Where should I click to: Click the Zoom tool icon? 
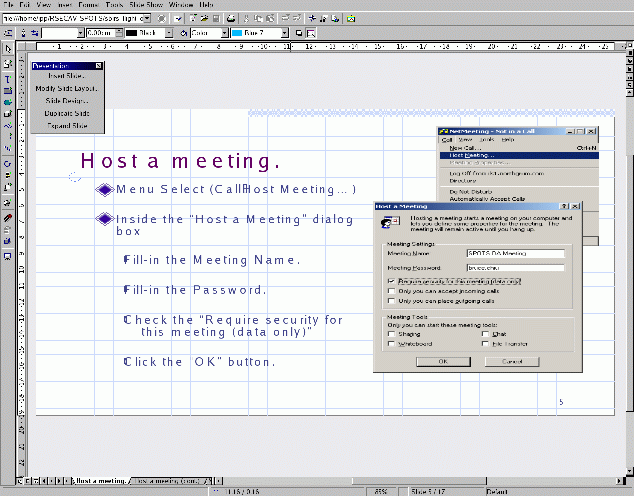tap(8, 62)
